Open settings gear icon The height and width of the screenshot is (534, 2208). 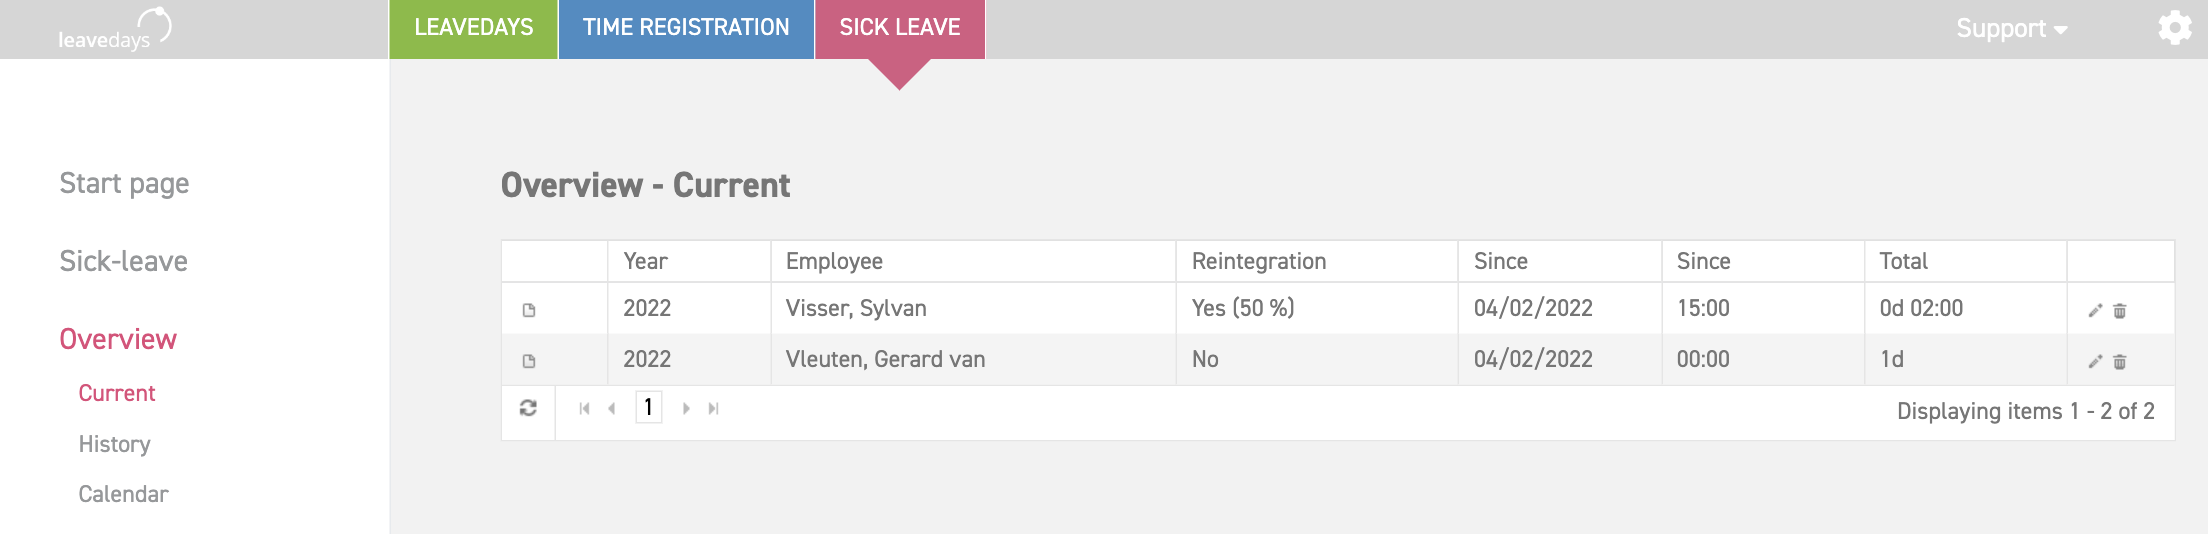2174,28
